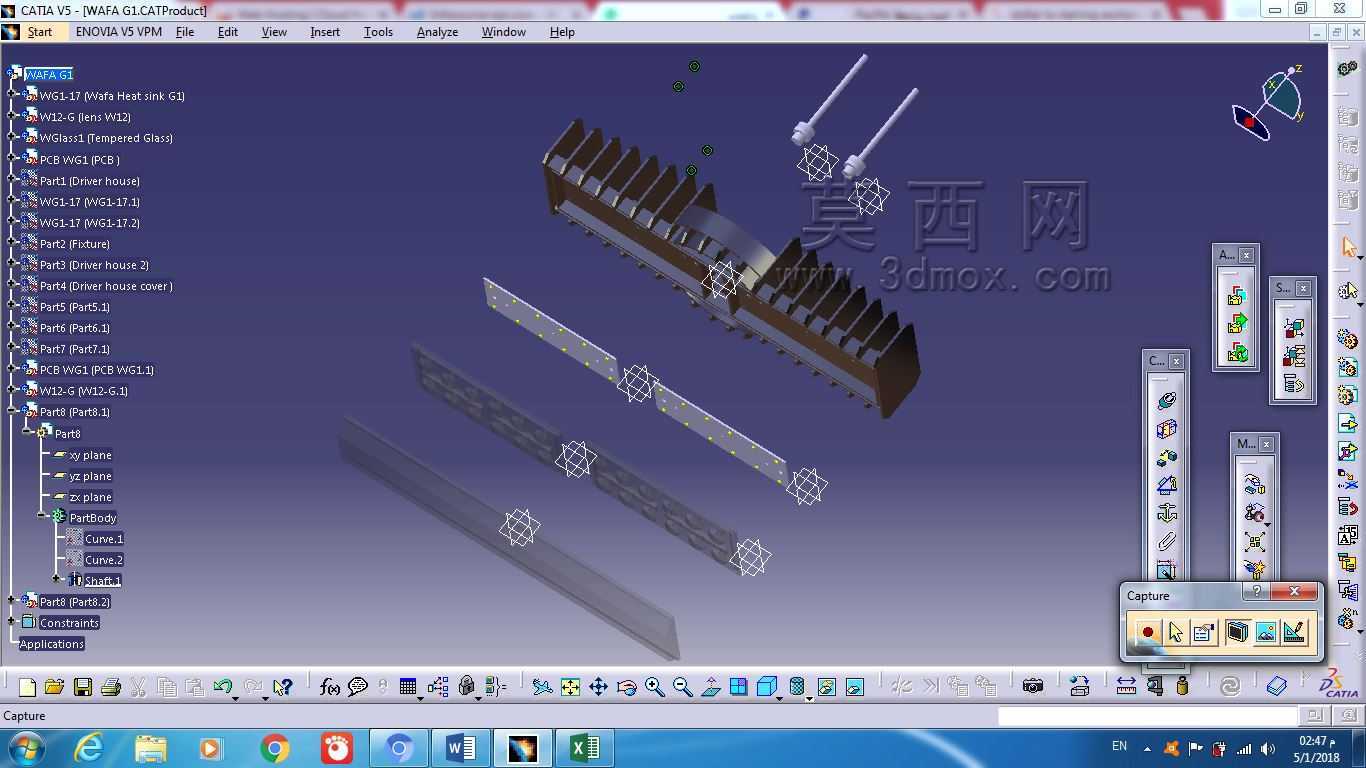Open the Design Table icon
The height and width of the screenshot is (768, 1366).
click(x=408, y=687)
